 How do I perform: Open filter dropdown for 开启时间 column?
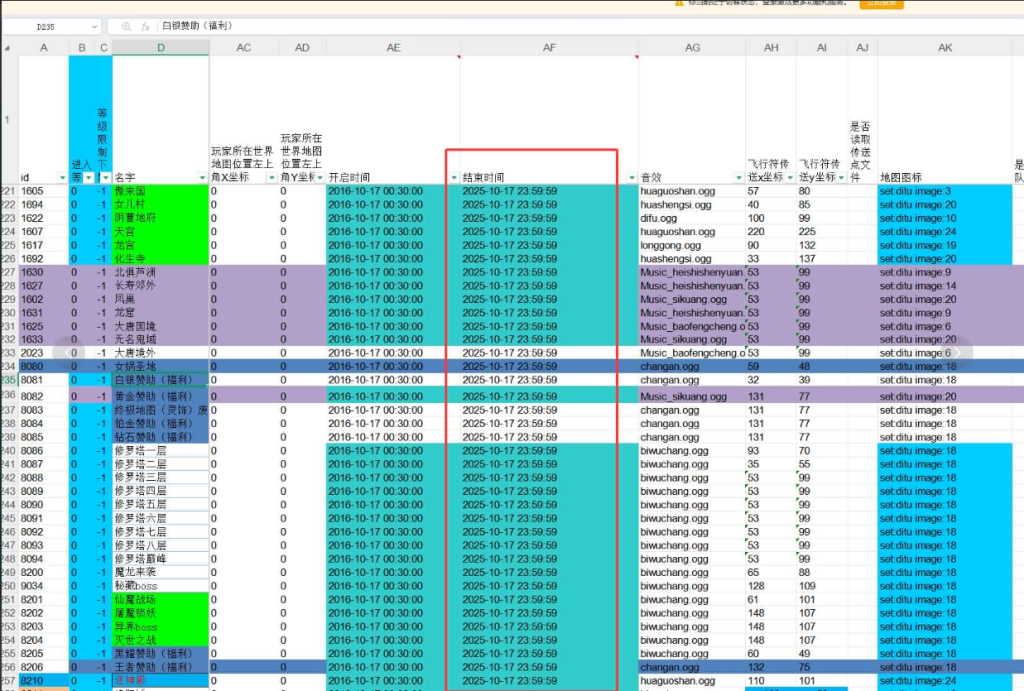(x=454, y=178)
